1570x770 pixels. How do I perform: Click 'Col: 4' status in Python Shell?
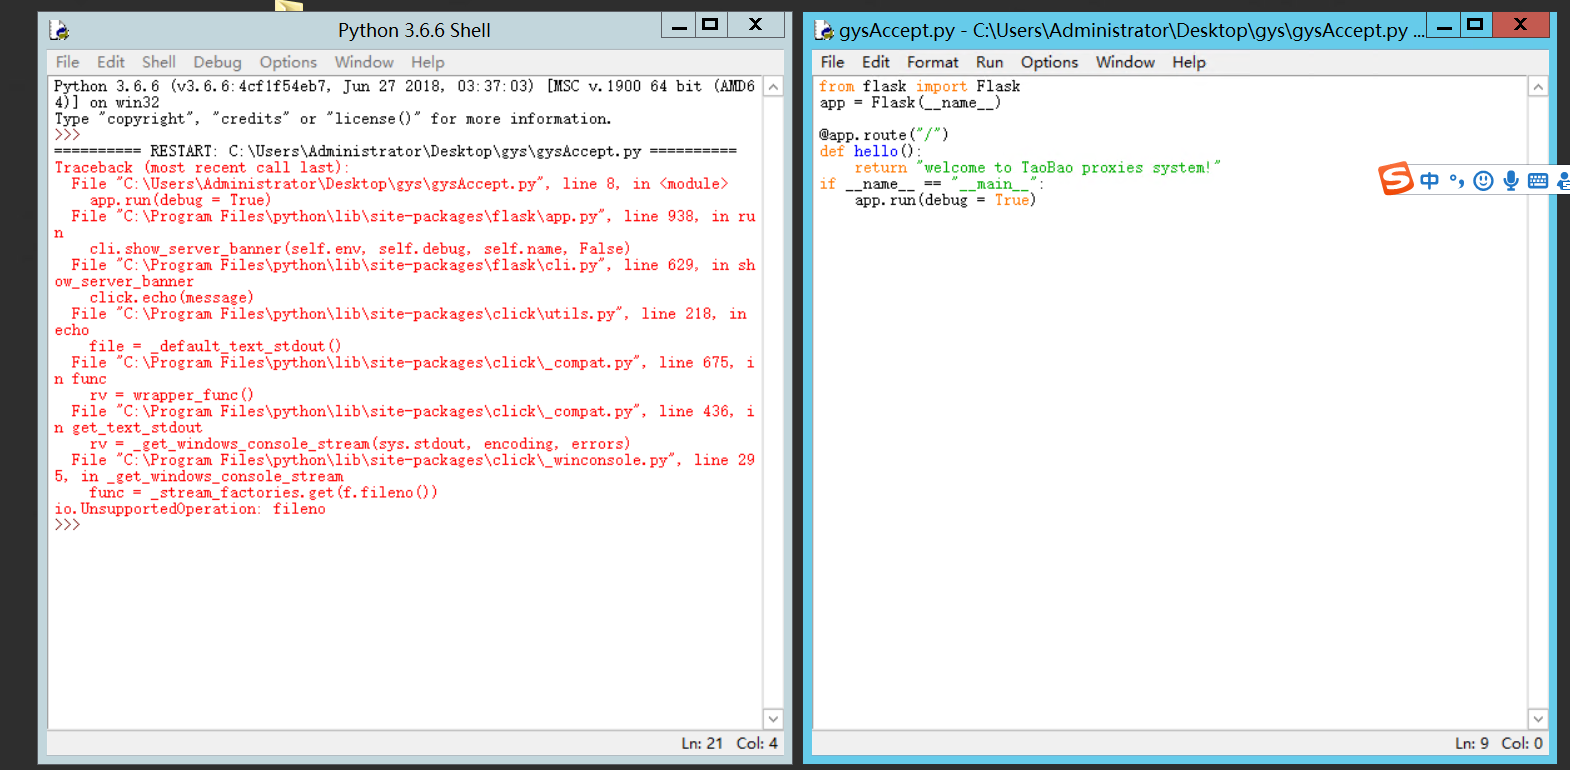[x=757, y=743]
